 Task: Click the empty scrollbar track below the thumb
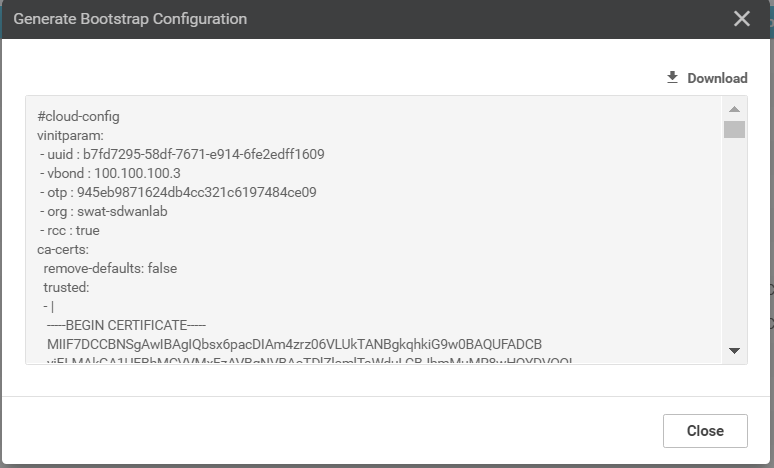(x=734, y=240)
